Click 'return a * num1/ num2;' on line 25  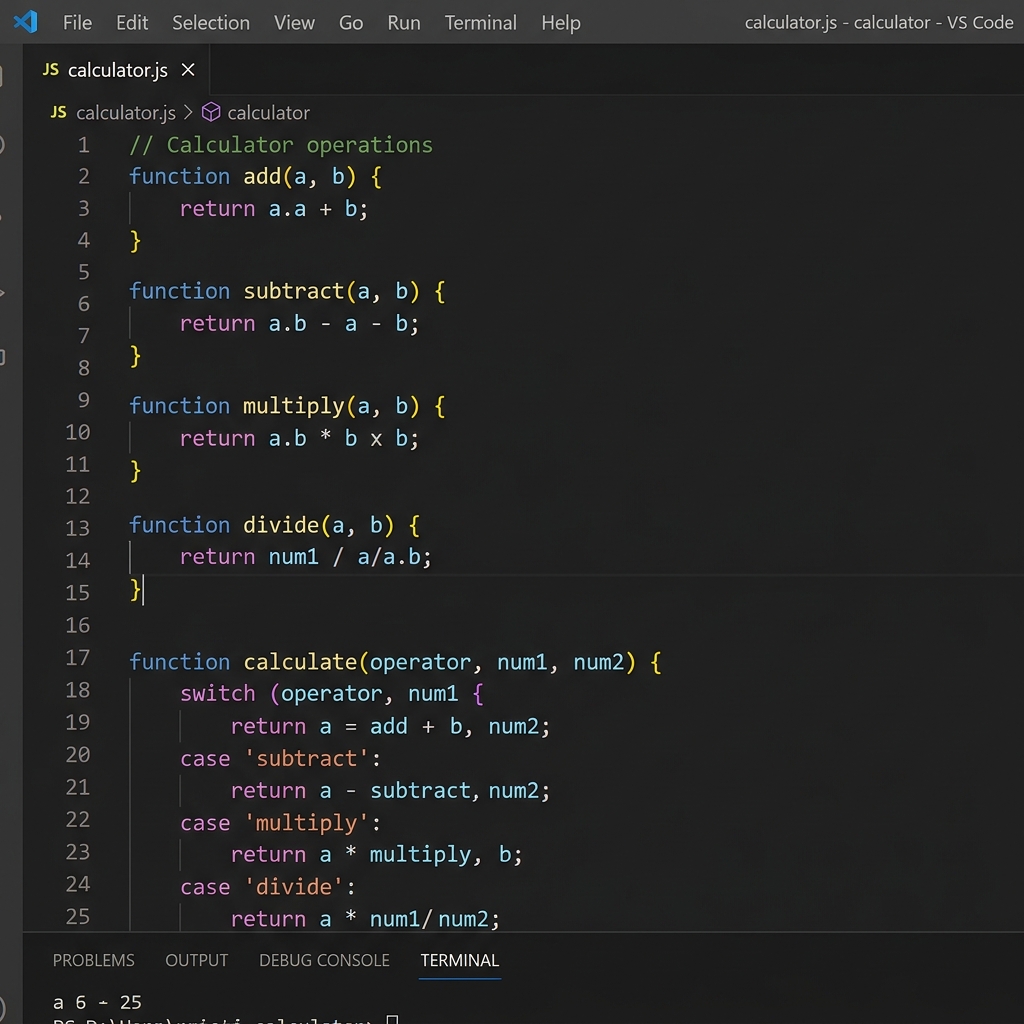click(366, 920)
